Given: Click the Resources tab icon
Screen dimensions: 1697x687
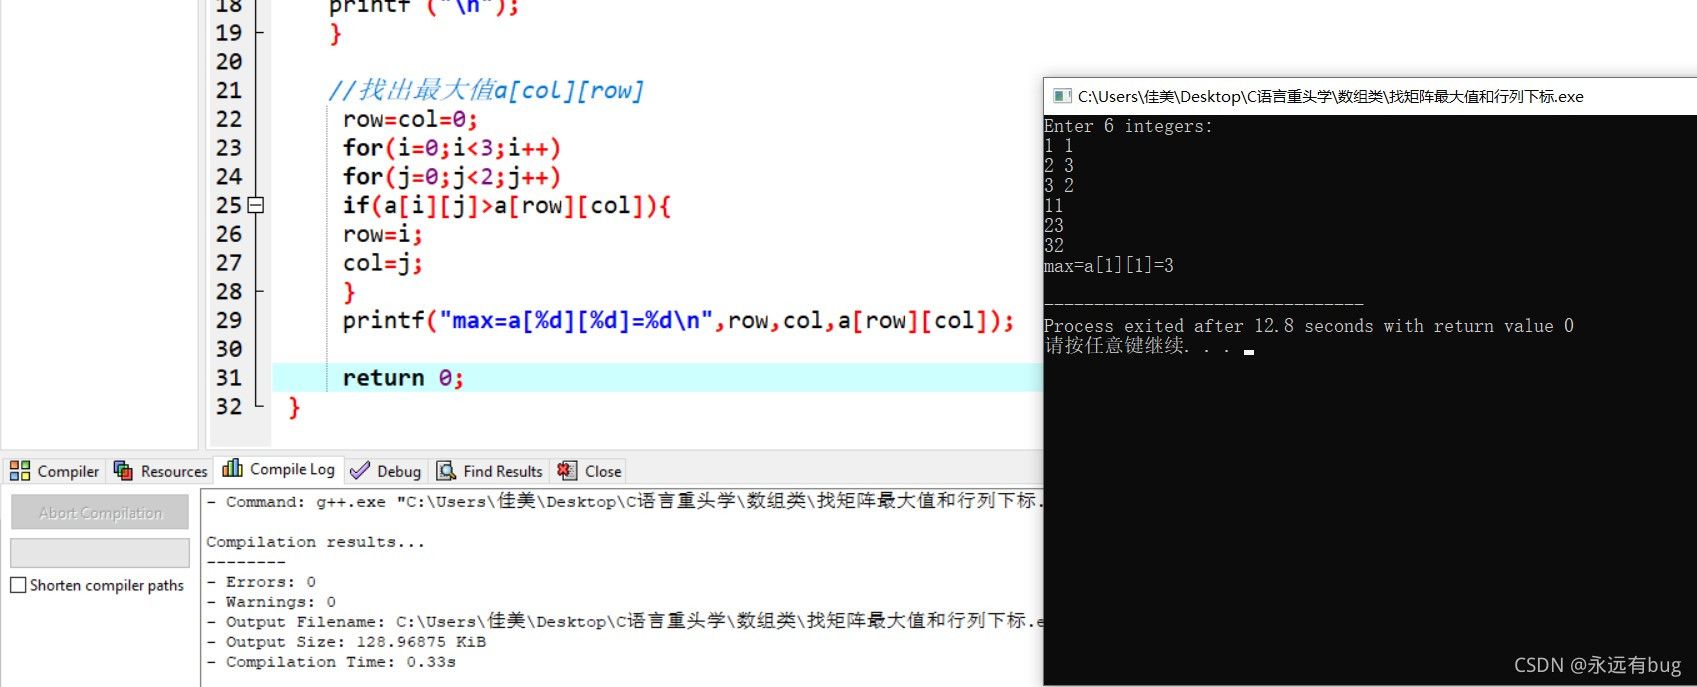Looking at the screenshot, I should pyautogui.click(x=123, y=471).
